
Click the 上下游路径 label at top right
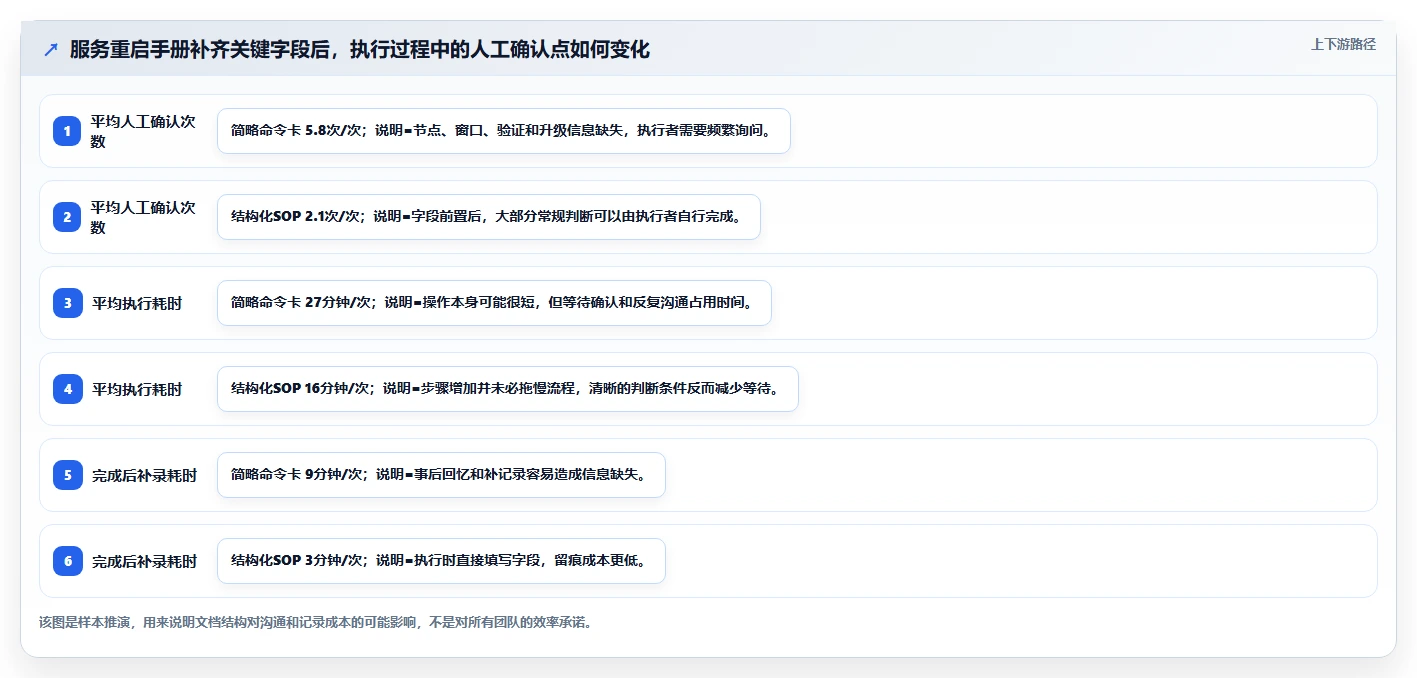tap(1343, 44)
